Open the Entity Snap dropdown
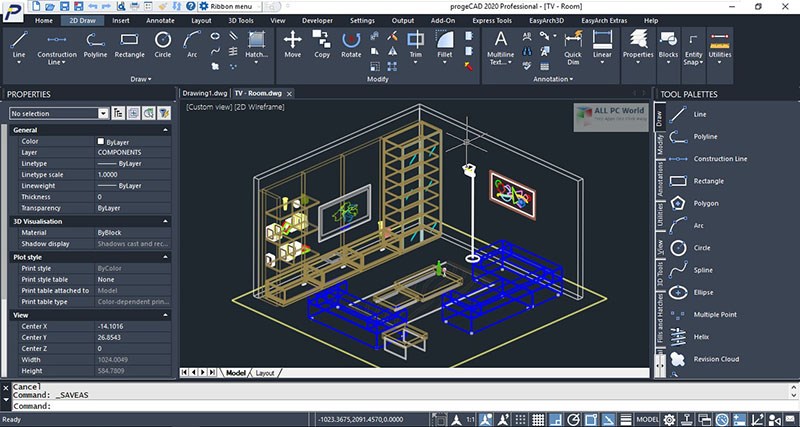 (x=693, y=50)
